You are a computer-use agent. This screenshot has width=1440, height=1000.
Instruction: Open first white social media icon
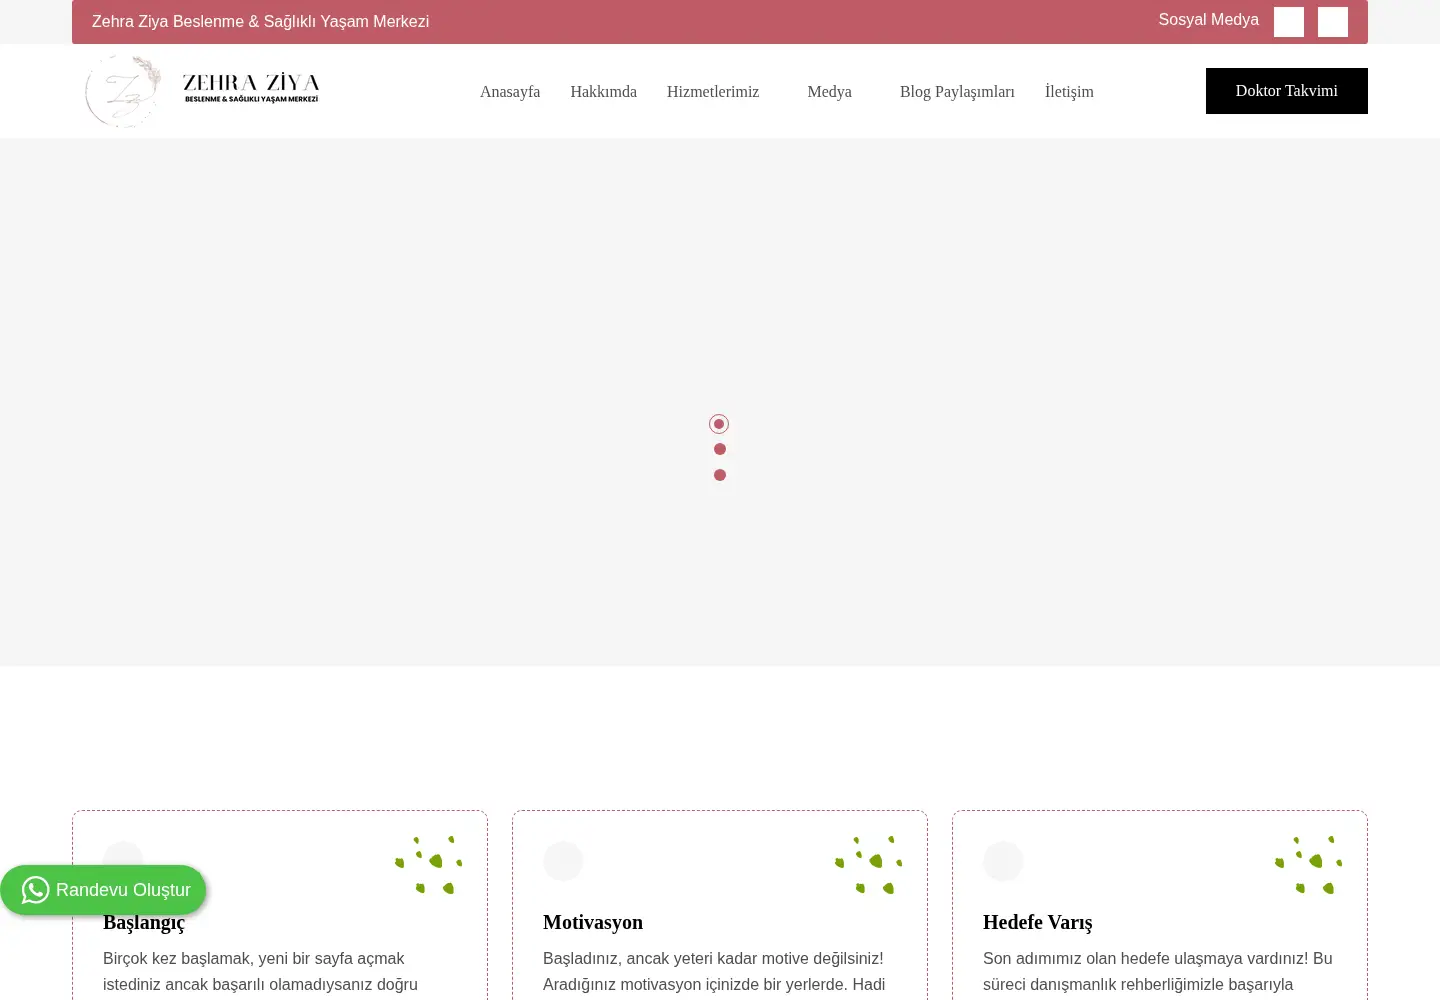pos(1289,22)
